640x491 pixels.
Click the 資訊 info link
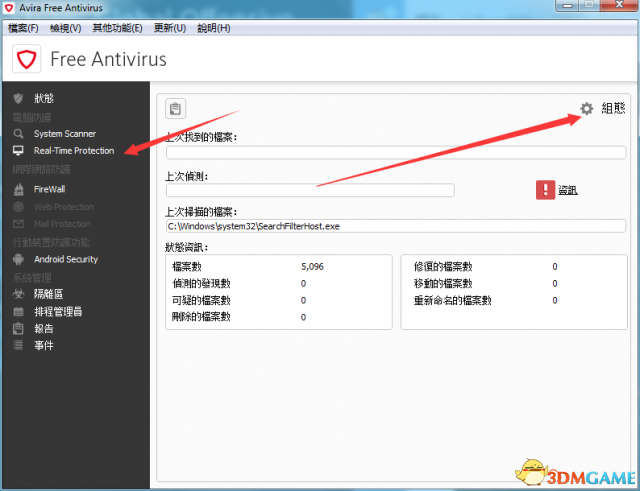click(568, 190)
